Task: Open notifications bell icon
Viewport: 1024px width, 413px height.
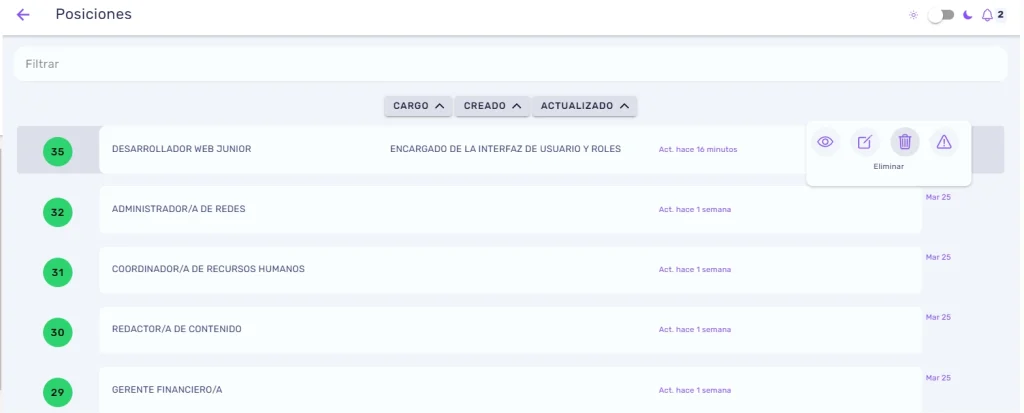Action: coord(987,15)
